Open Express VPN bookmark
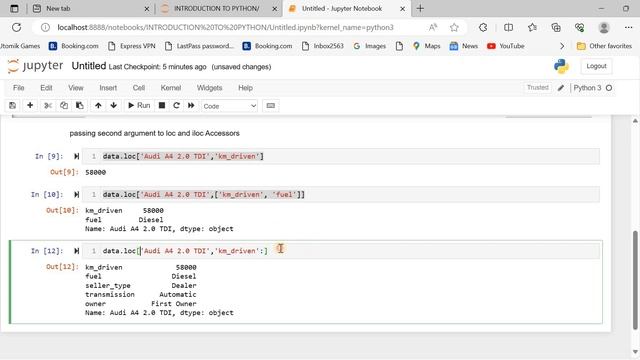The height and width of the screenshot is (360, 640). [132, 46]
